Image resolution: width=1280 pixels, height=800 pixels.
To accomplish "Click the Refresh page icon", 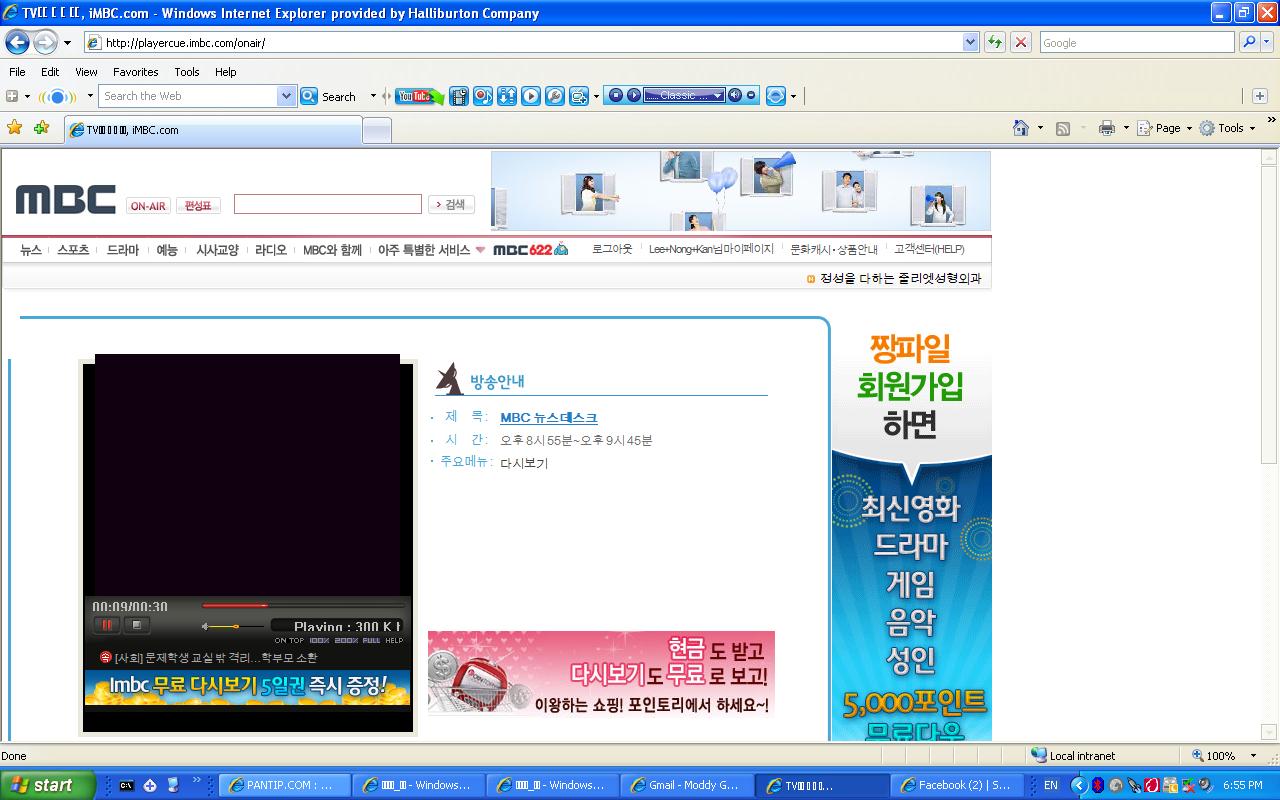I will pos(995,42).
